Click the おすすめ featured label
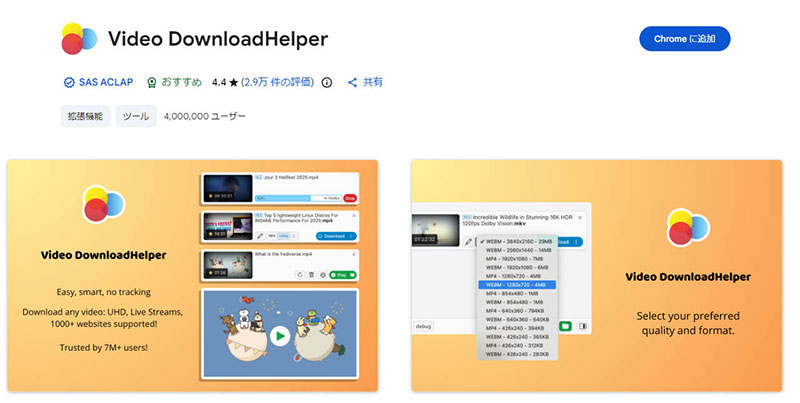The image size is (800, 403). tap(182, 82)
